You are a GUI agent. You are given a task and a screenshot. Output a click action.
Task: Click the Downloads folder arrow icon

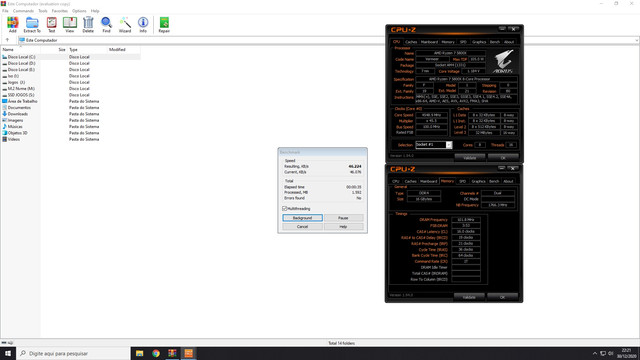[x=4, y=114]
